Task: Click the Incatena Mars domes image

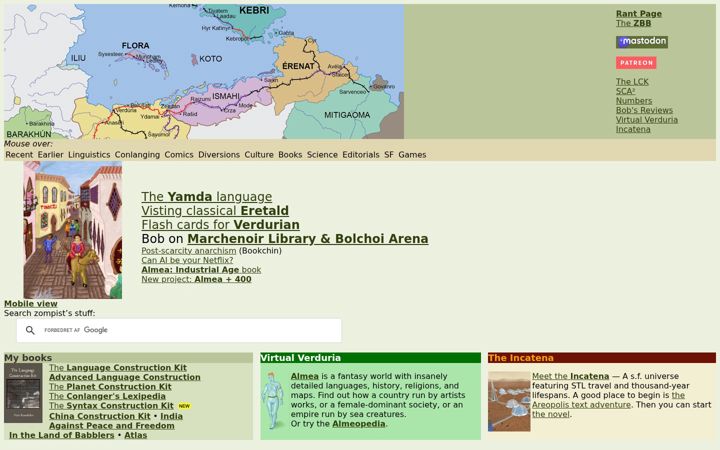Action: coord(509,402)
